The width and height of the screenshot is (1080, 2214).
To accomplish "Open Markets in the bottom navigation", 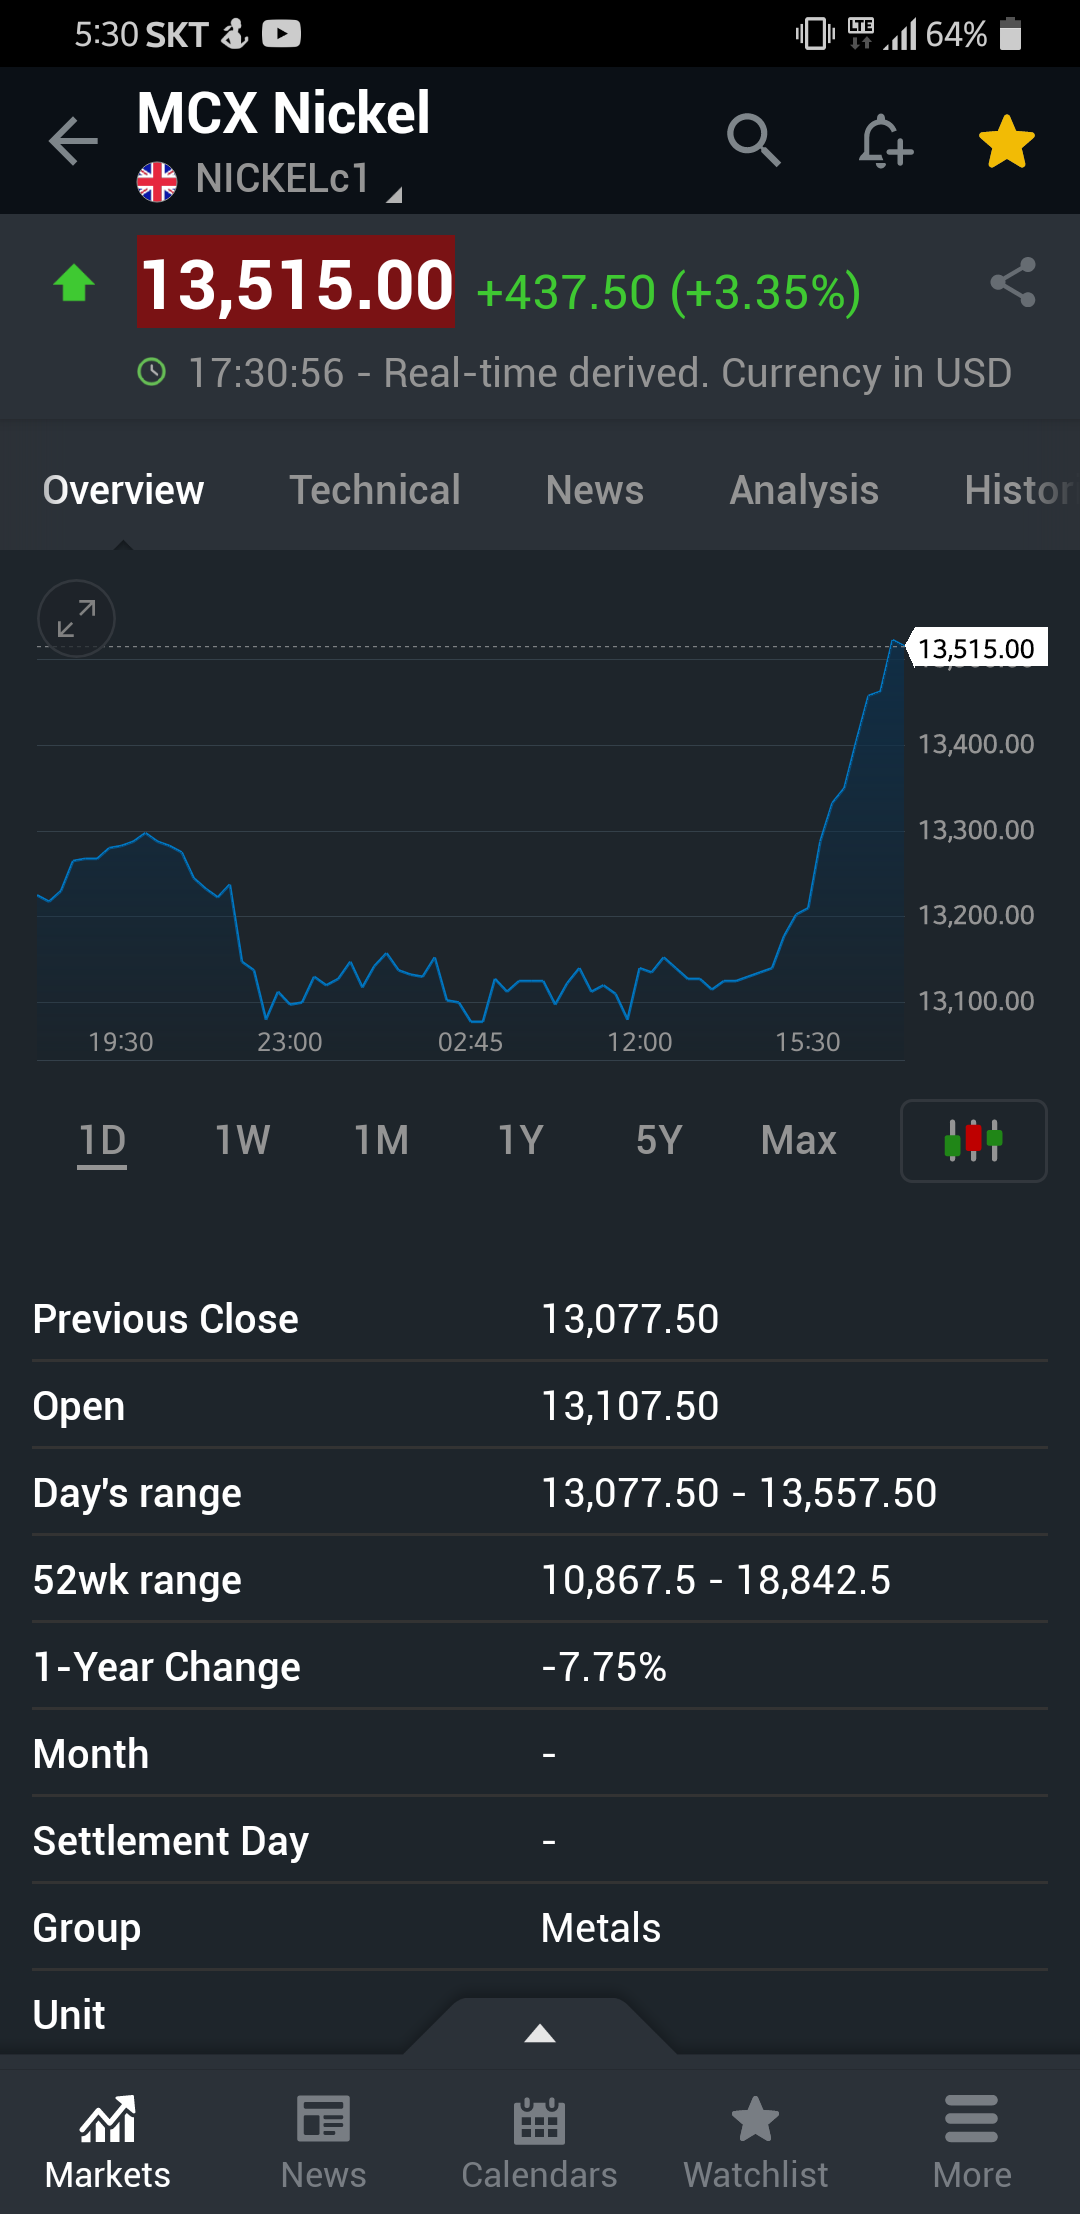I will pos(108,2143).
